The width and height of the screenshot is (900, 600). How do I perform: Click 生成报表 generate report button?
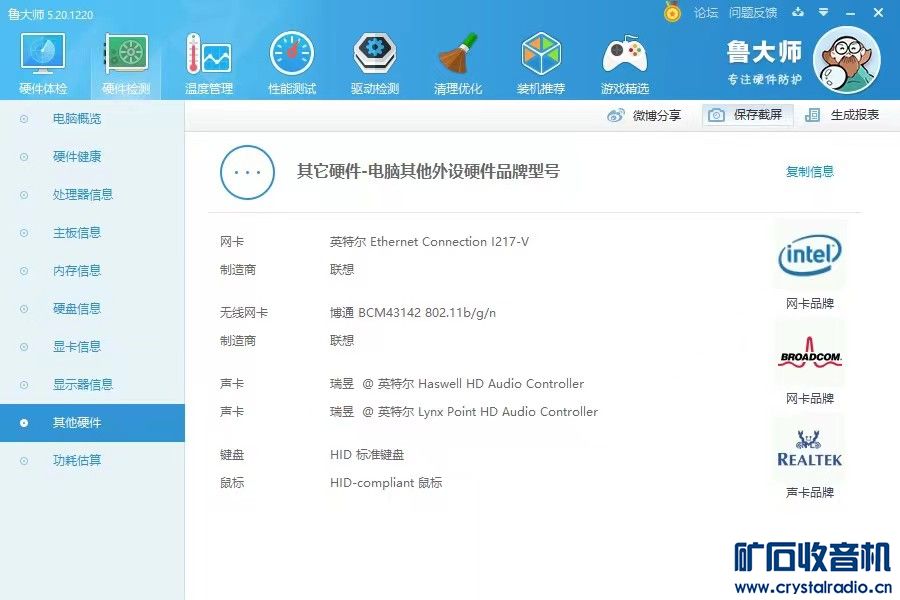pyautogui.click(x=842, y=115)
